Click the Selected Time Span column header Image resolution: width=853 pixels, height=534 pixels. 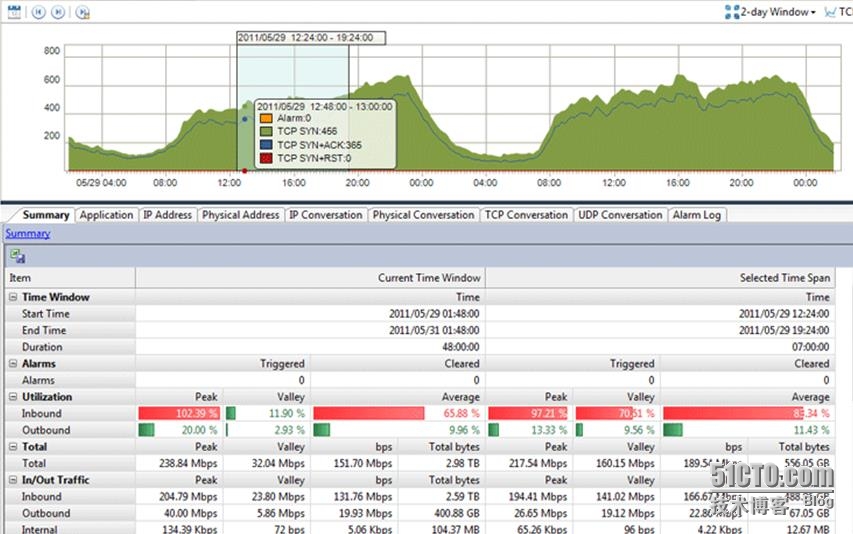coord(659,278)
